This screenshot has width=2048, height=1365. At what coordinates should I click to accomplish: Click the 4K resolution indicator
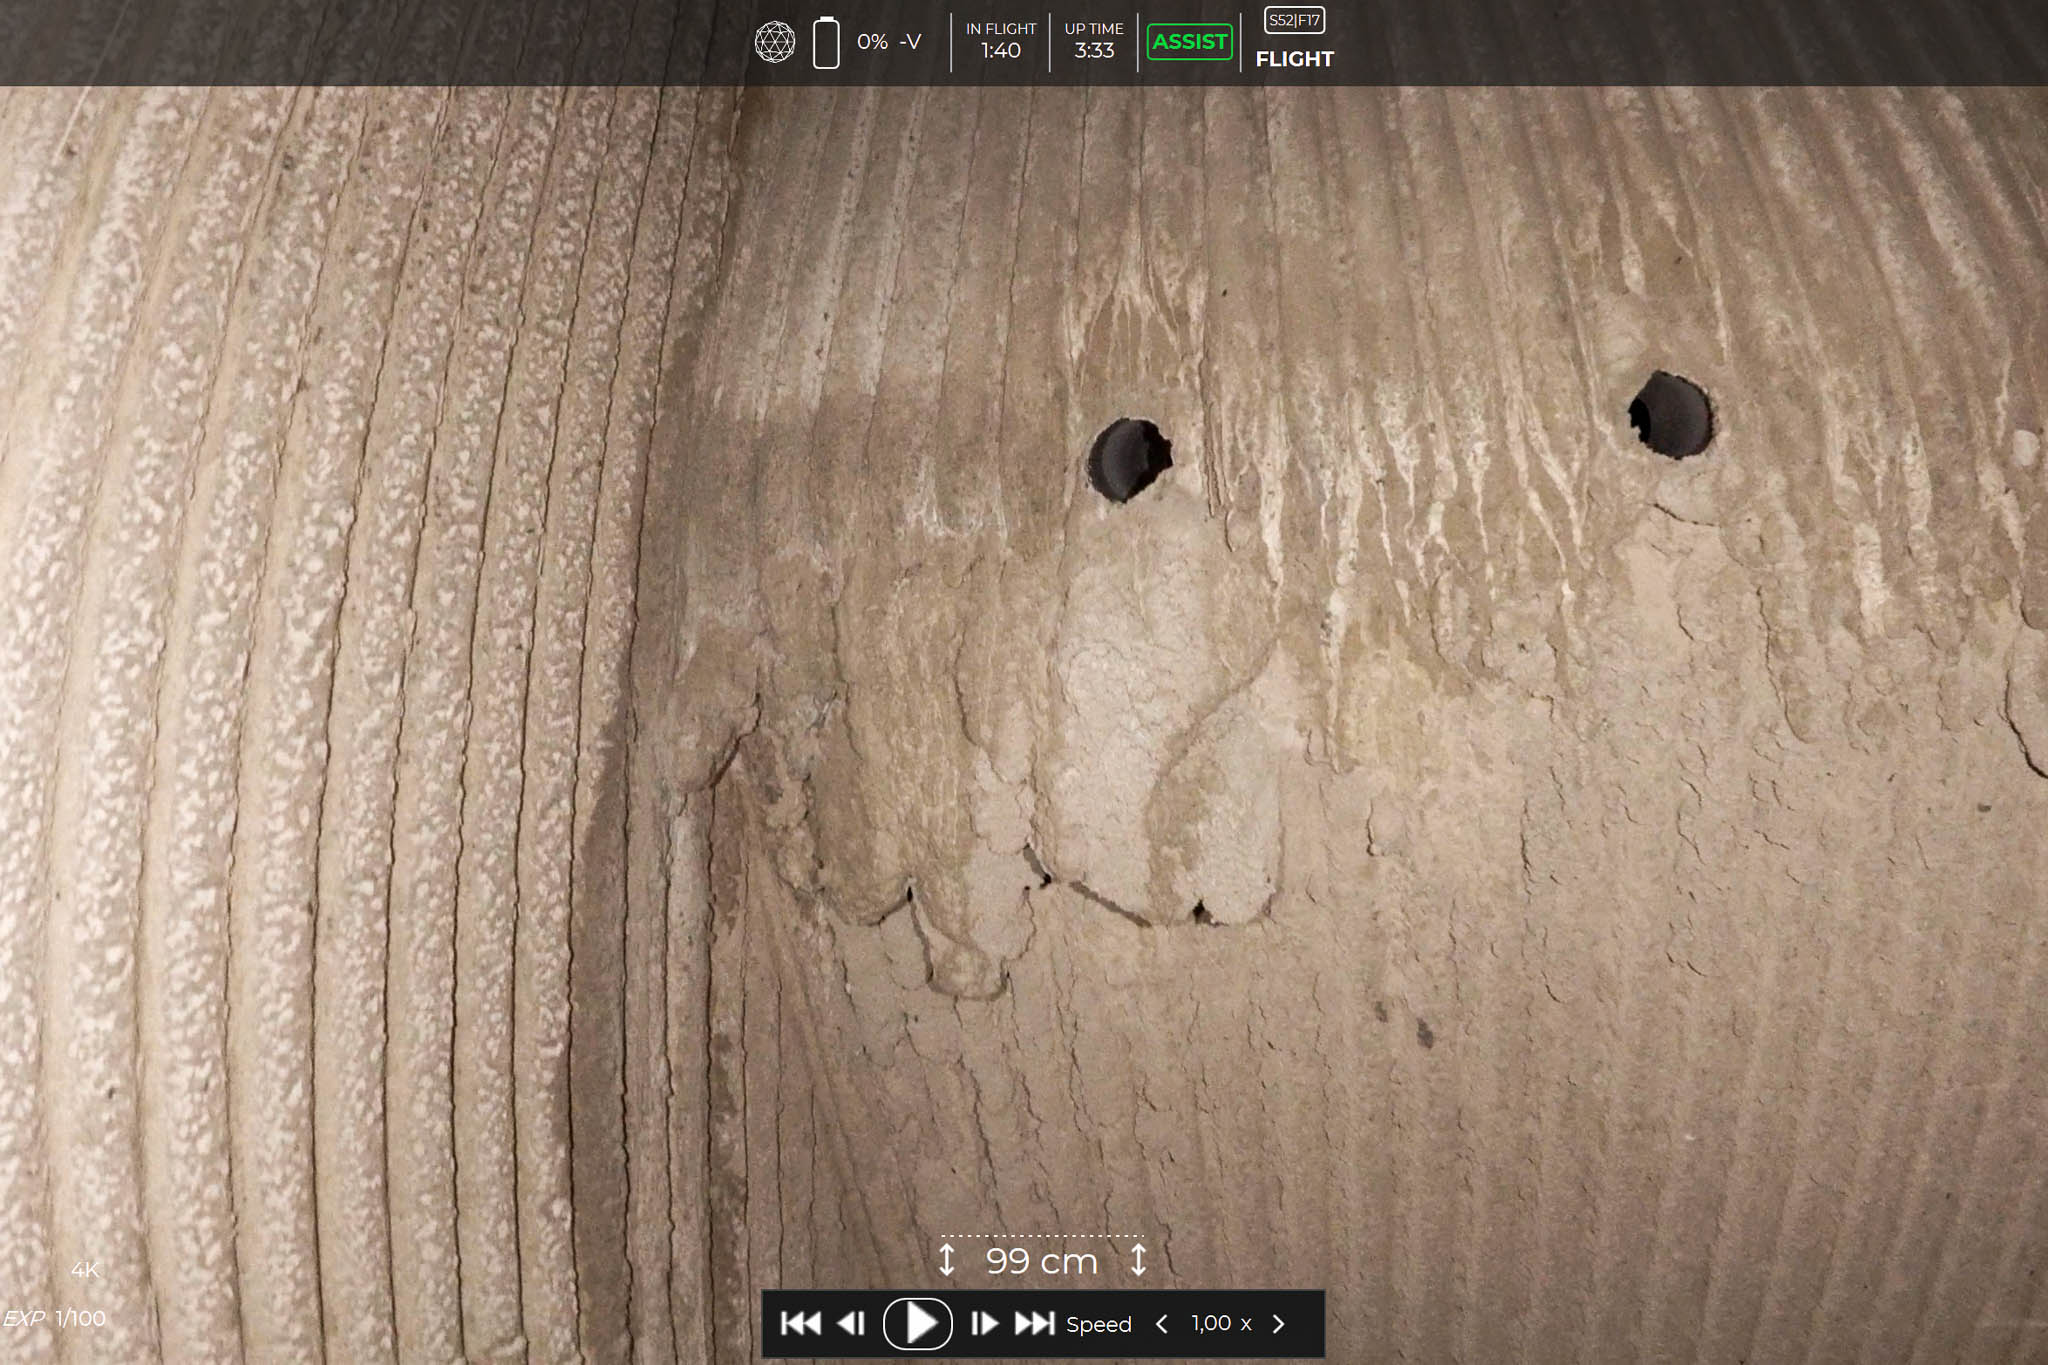(85, 1270)
